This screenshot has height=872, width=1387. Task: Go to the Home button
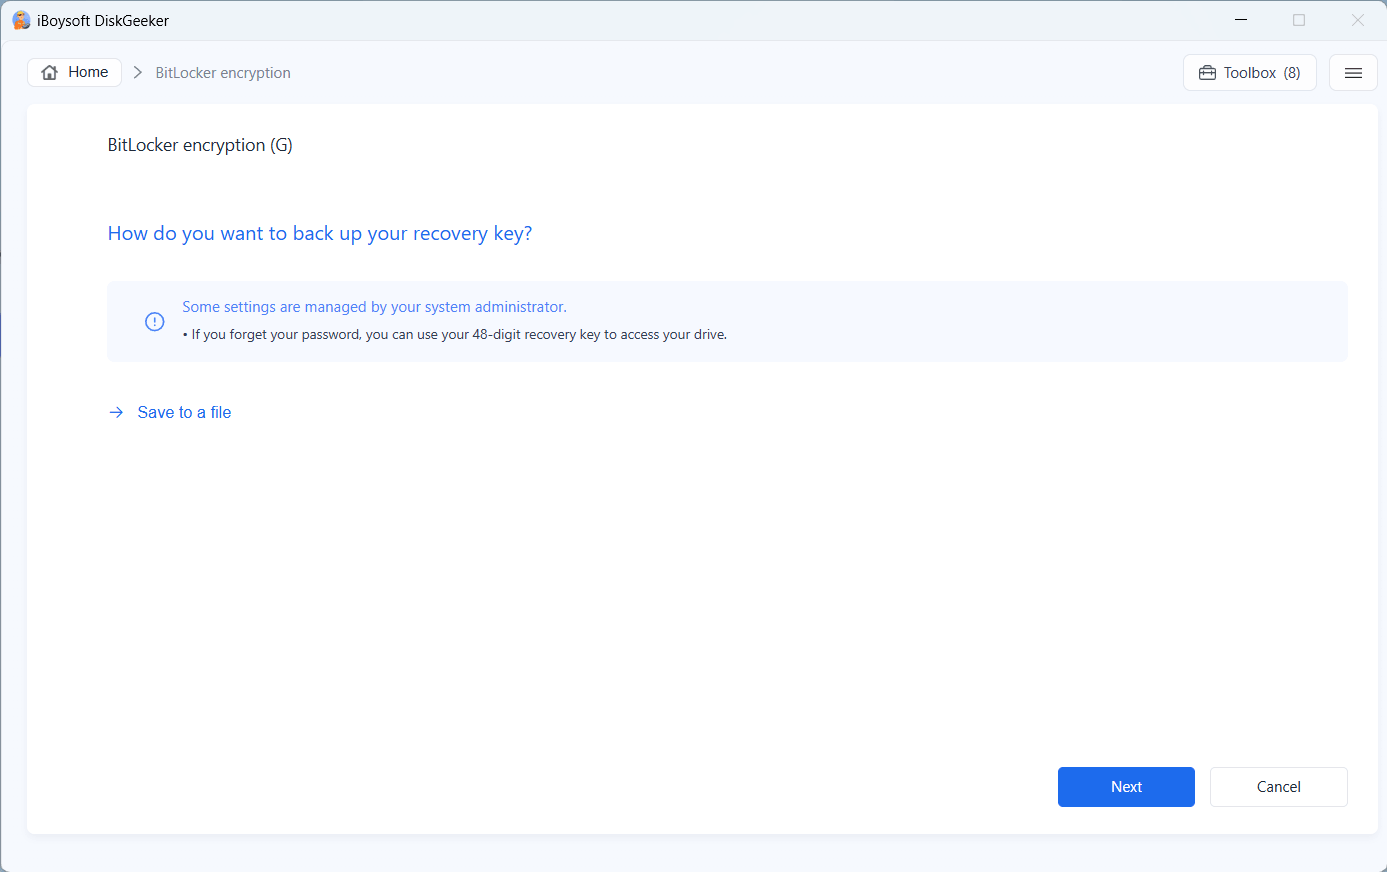tap(75, 72)
